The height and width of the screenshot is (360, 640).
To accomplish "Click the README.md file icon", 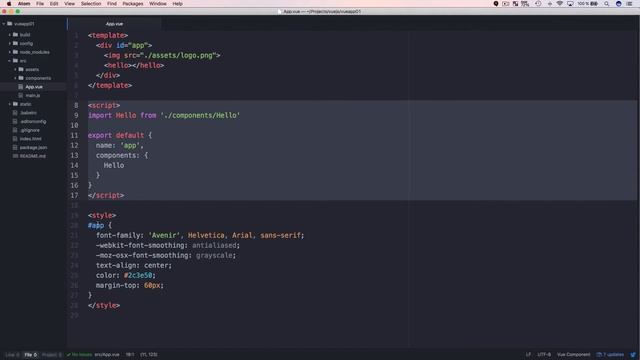I will pyautogui.click(x=15, y=156).
